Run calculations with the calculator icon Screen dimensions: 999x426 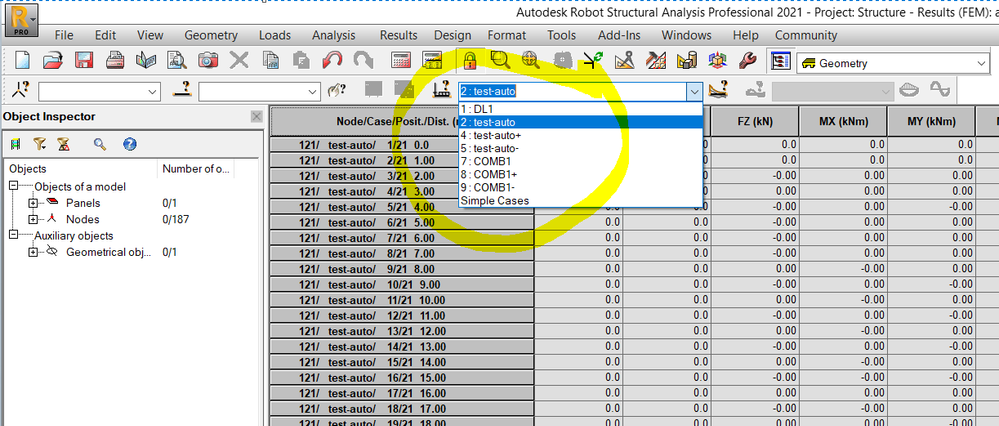pyautogui.click(x=401, y=61)
